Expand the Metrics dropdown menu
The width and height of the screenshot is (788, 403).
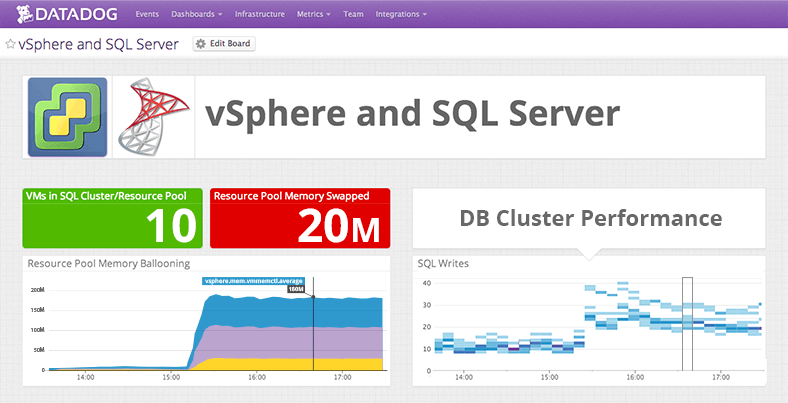(314, 14)
